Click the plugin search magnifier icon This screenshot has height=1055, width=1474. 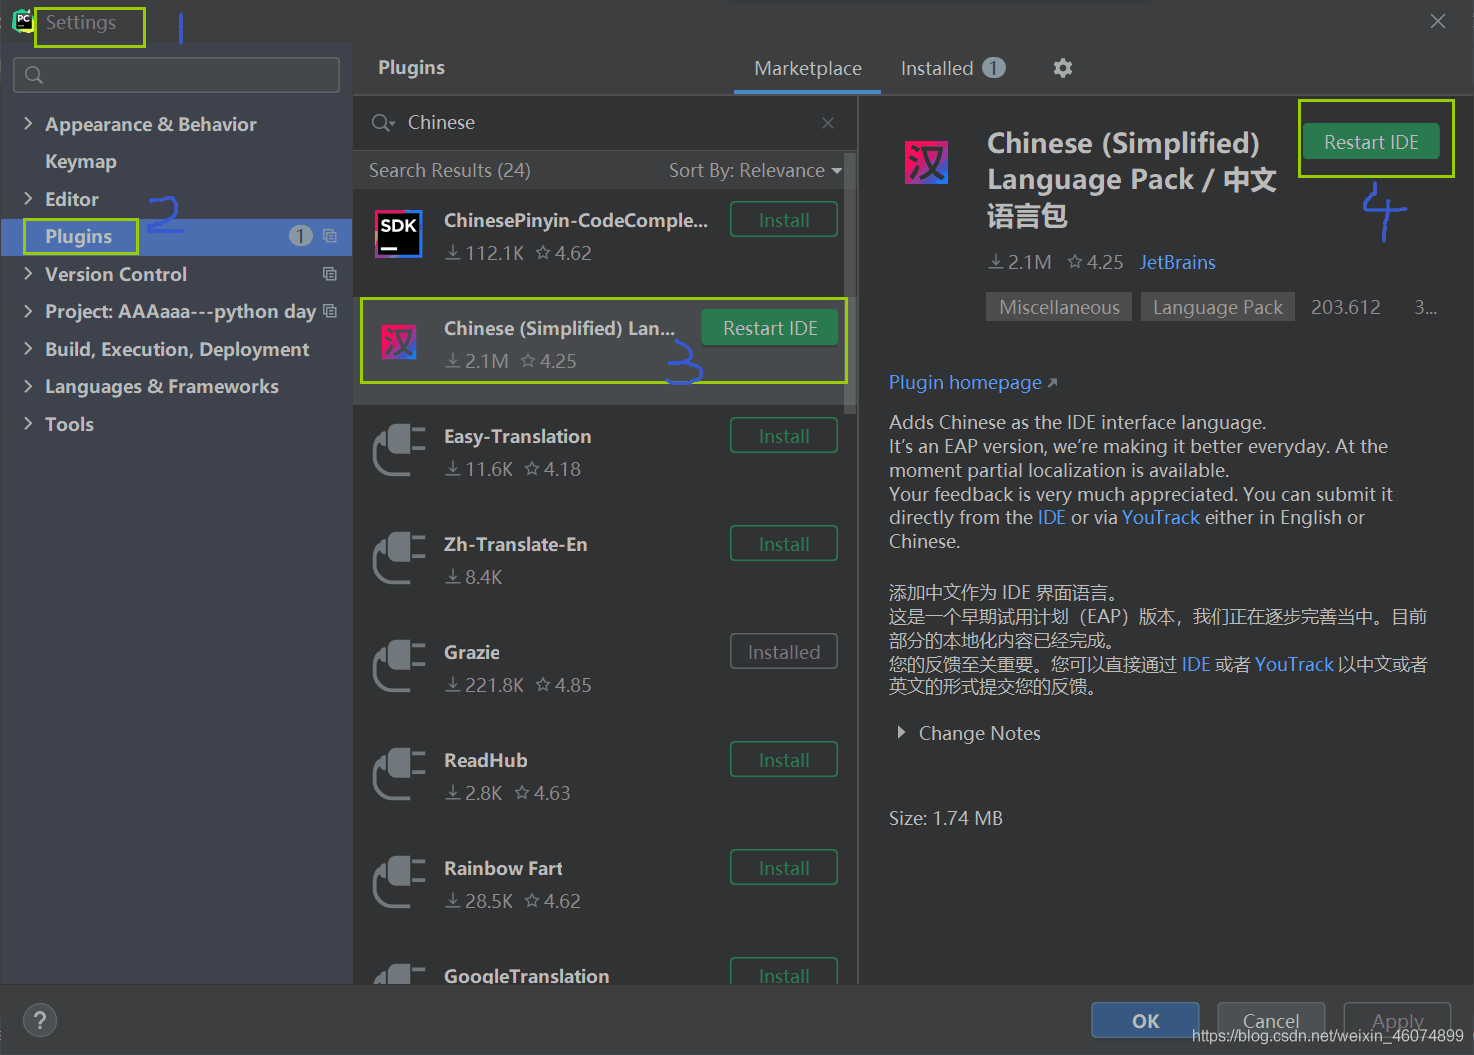383,123
